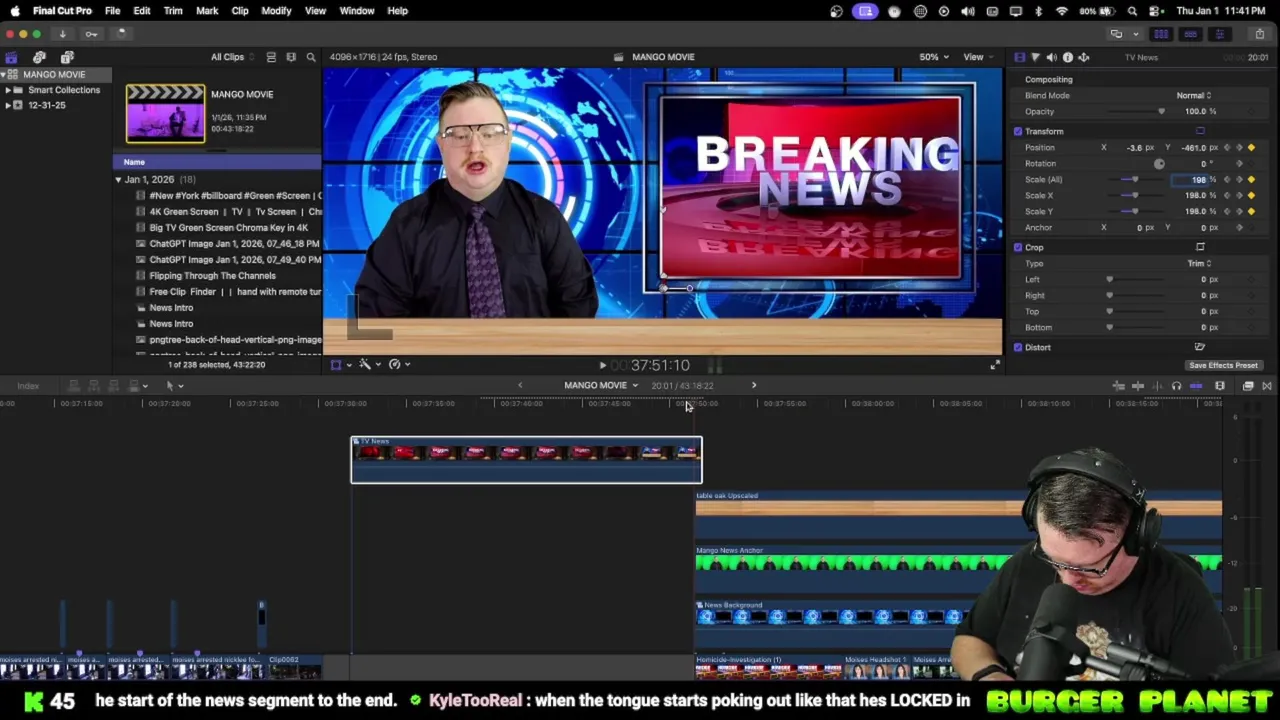The height and width of the screenshot is (720, 1280).
Task: Click the Transform on-screen controls icon
Action: 1200,131
